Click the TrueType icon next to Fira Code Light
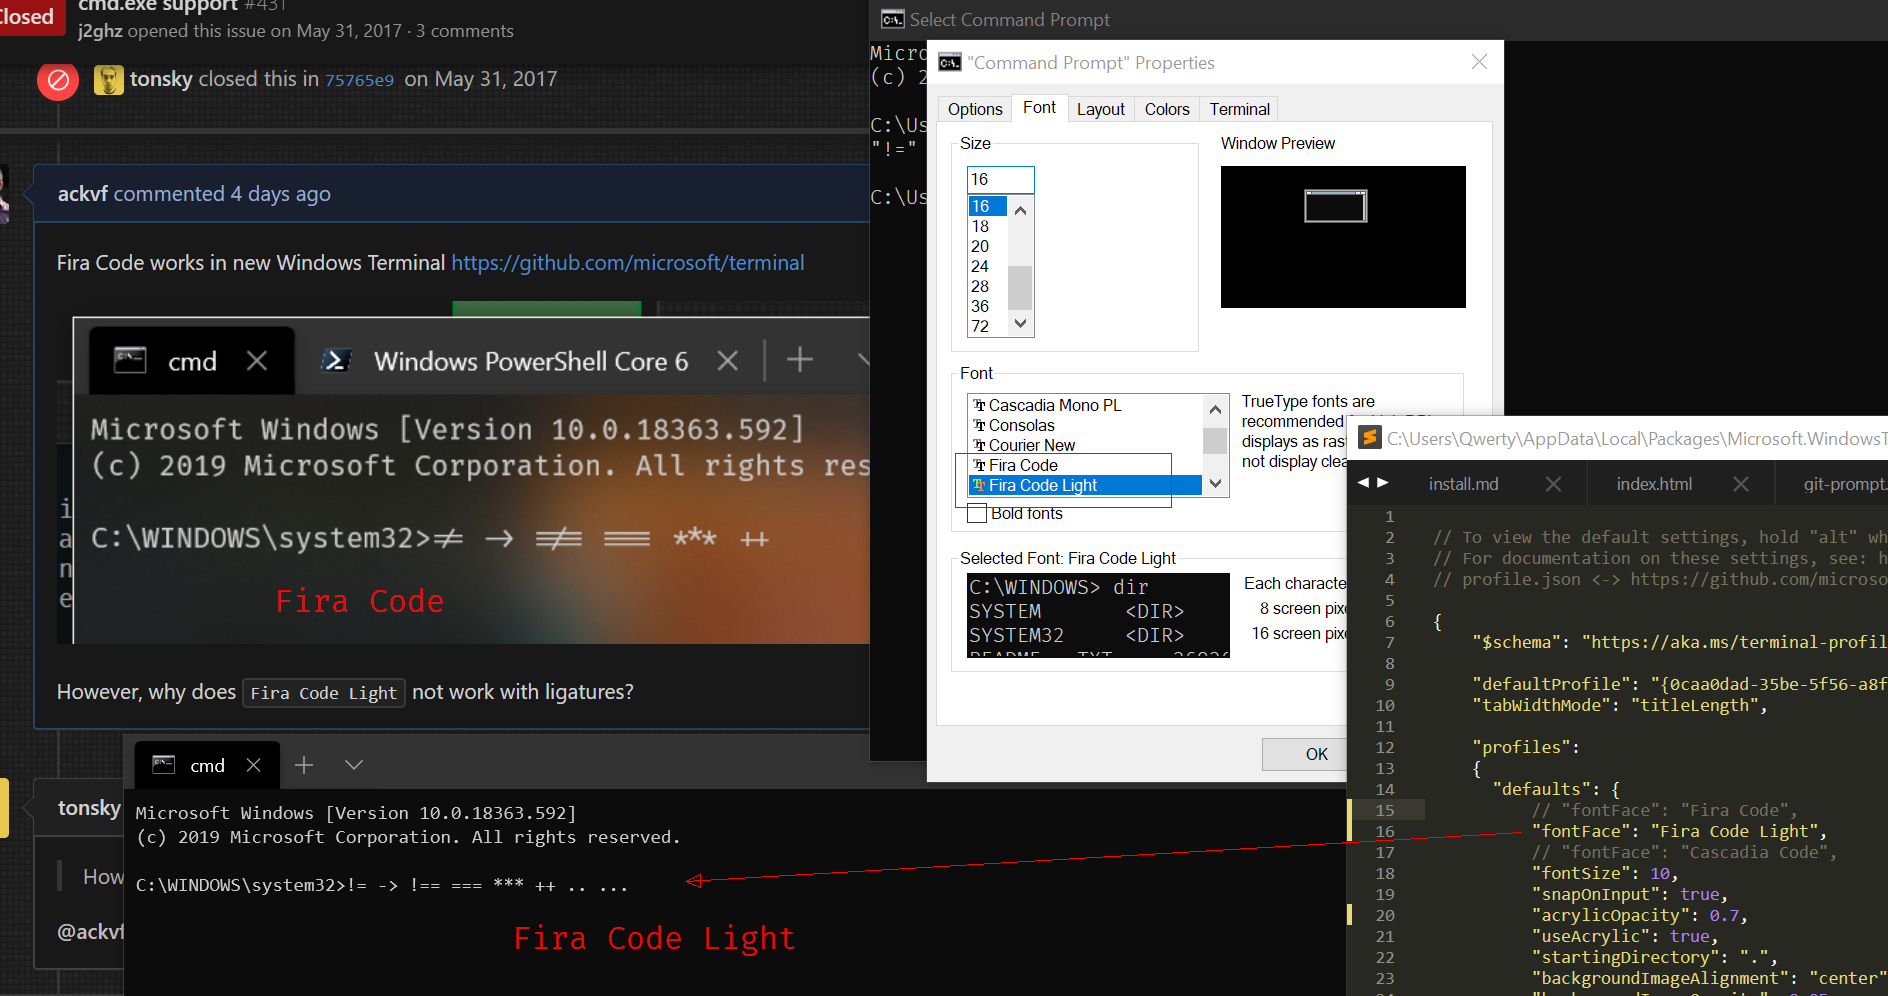 point(978,485)
